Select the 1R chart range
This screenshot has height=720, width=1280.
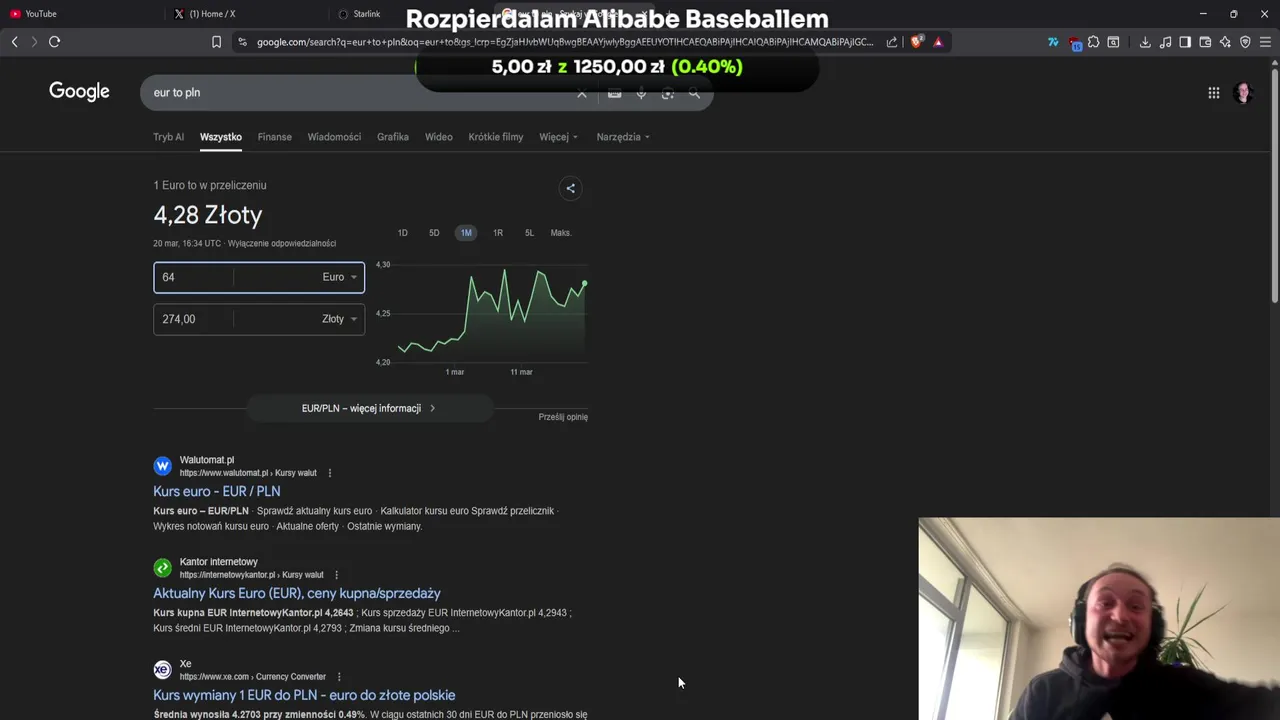[498, 233]
